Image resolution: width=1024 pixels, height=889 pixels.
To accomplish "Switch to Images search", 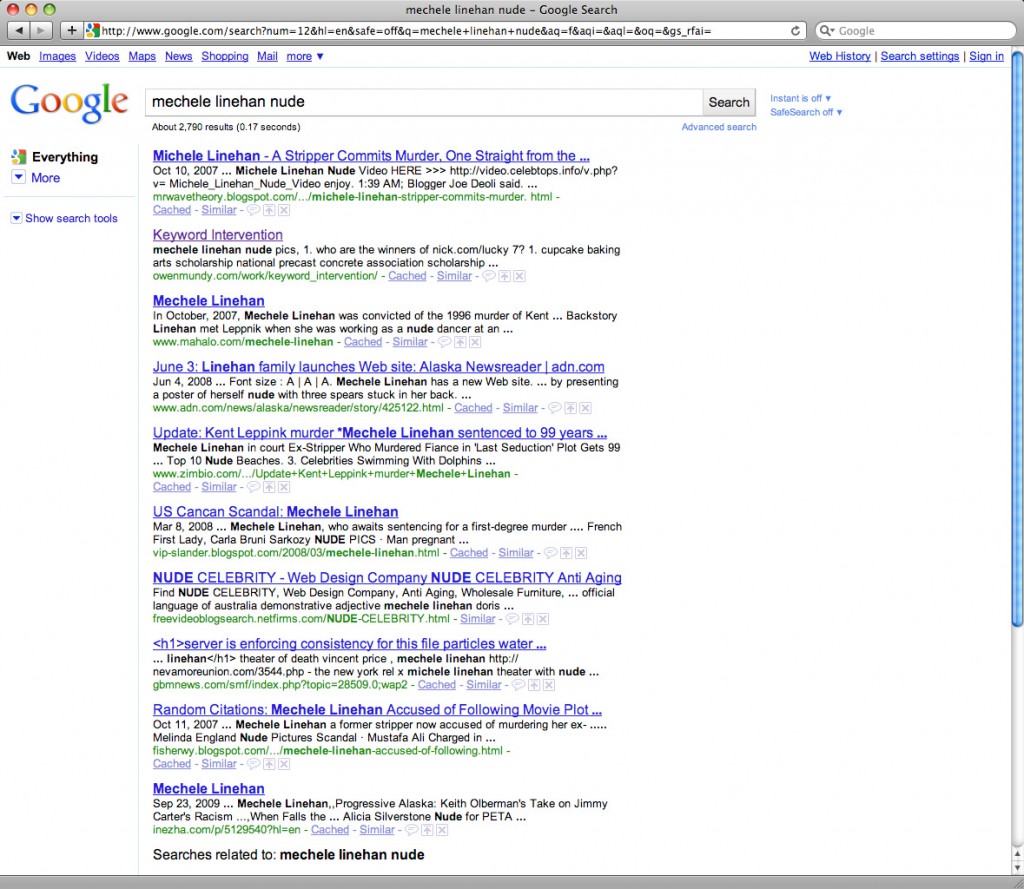I will 57,56.
